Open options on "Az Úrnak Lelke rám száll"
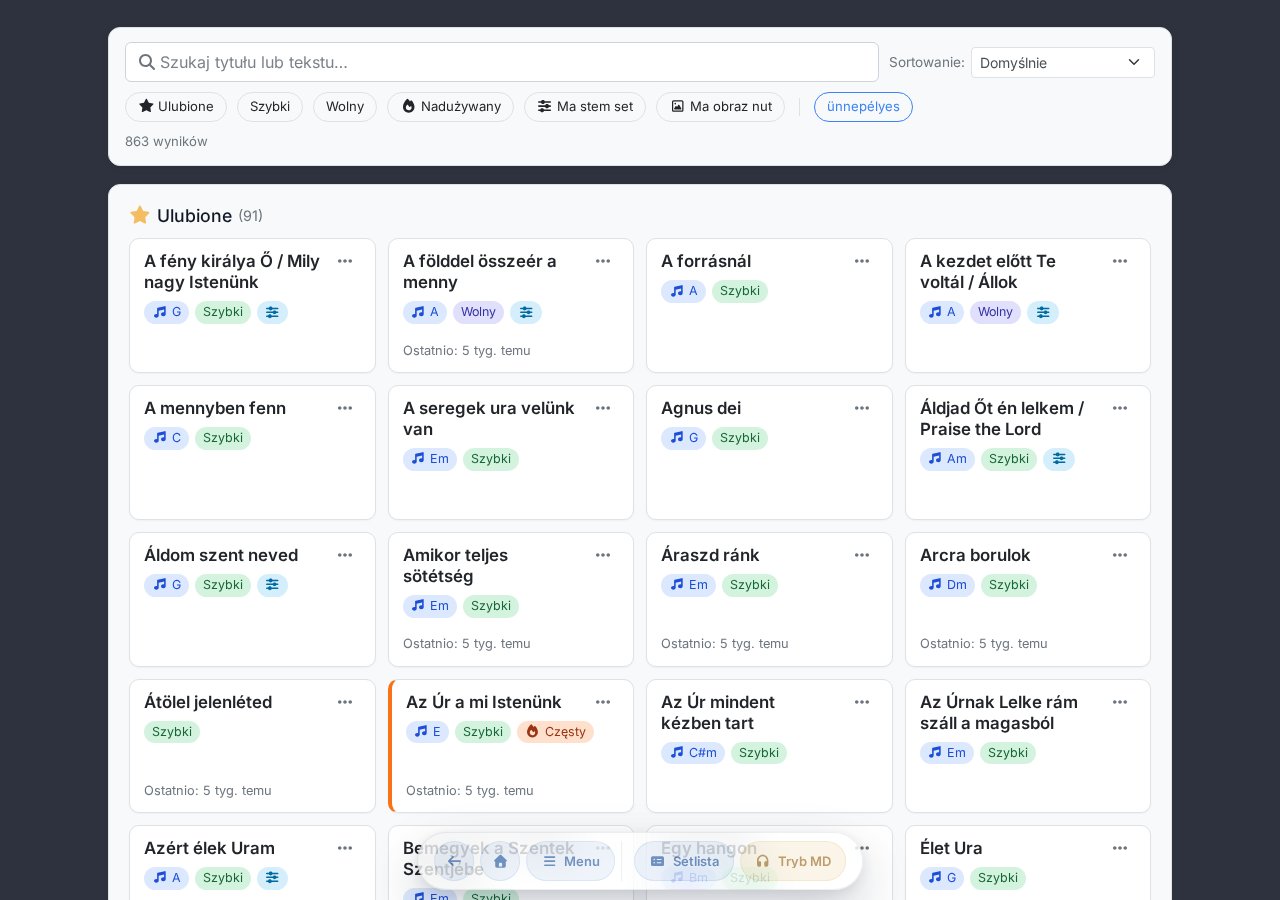This screenshot has width=1280, height=900. [x=1120, y=702]
